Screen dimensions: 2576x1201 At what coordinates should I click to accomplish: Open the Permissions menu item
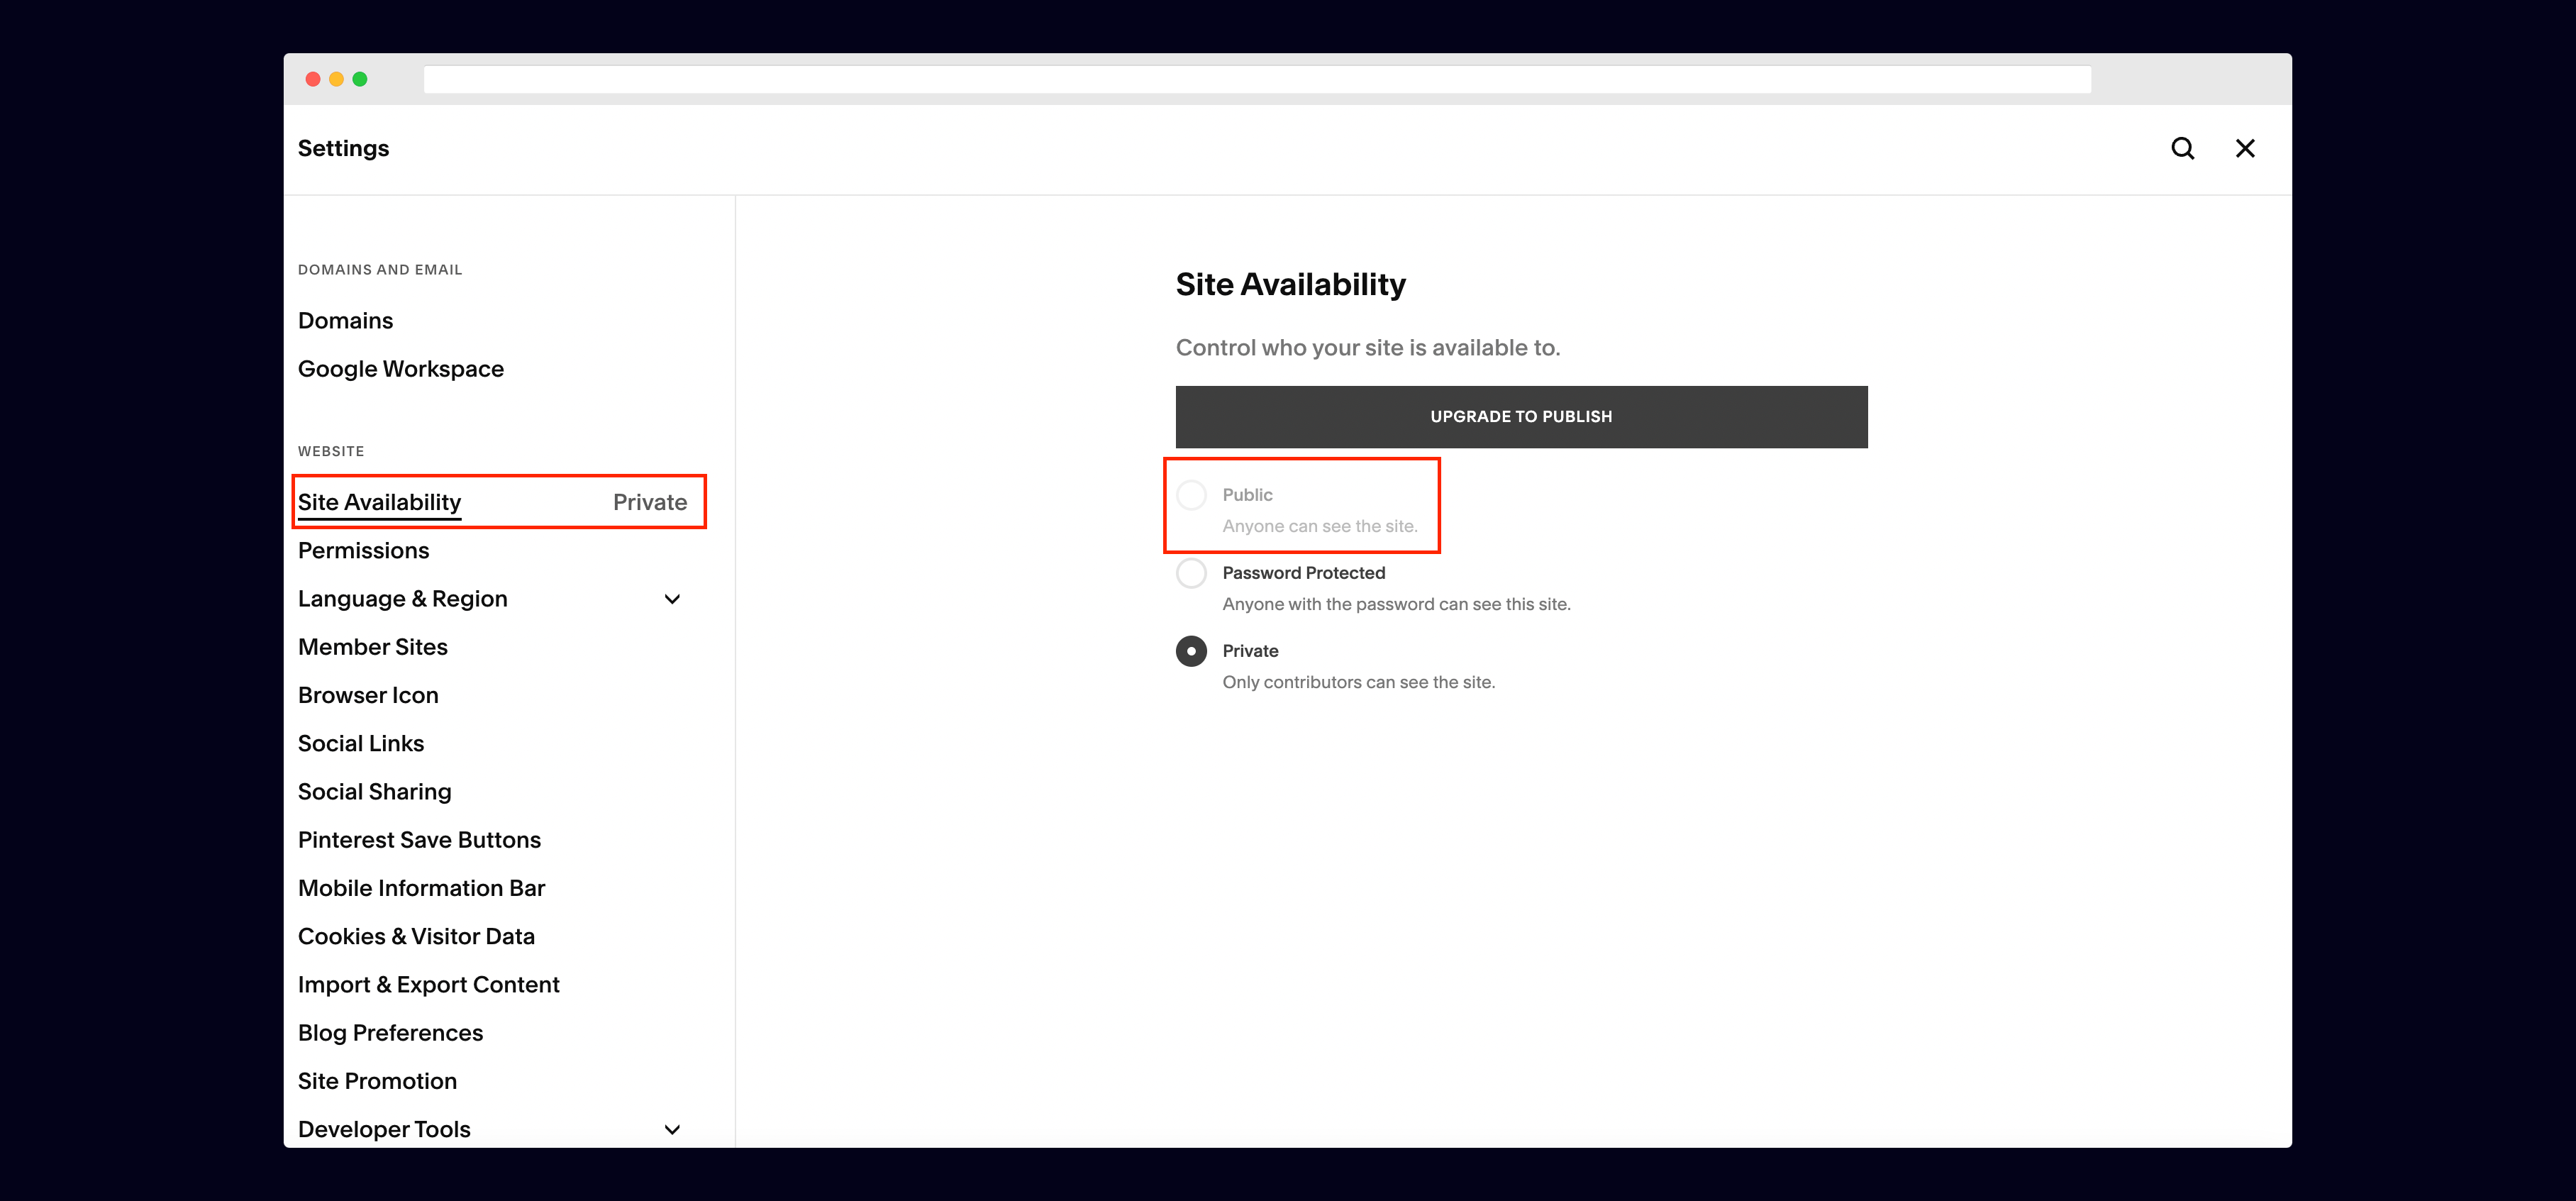(x=364, y=550)
